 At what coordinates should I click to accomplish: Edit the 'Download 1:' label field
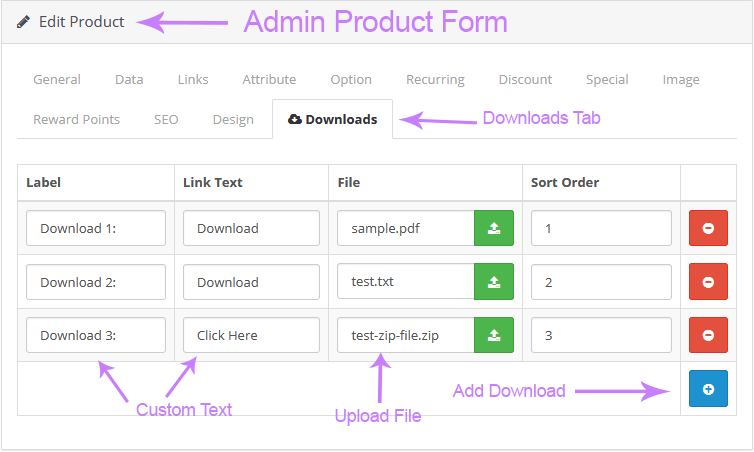pyautogui.click(x=96, y=228)
